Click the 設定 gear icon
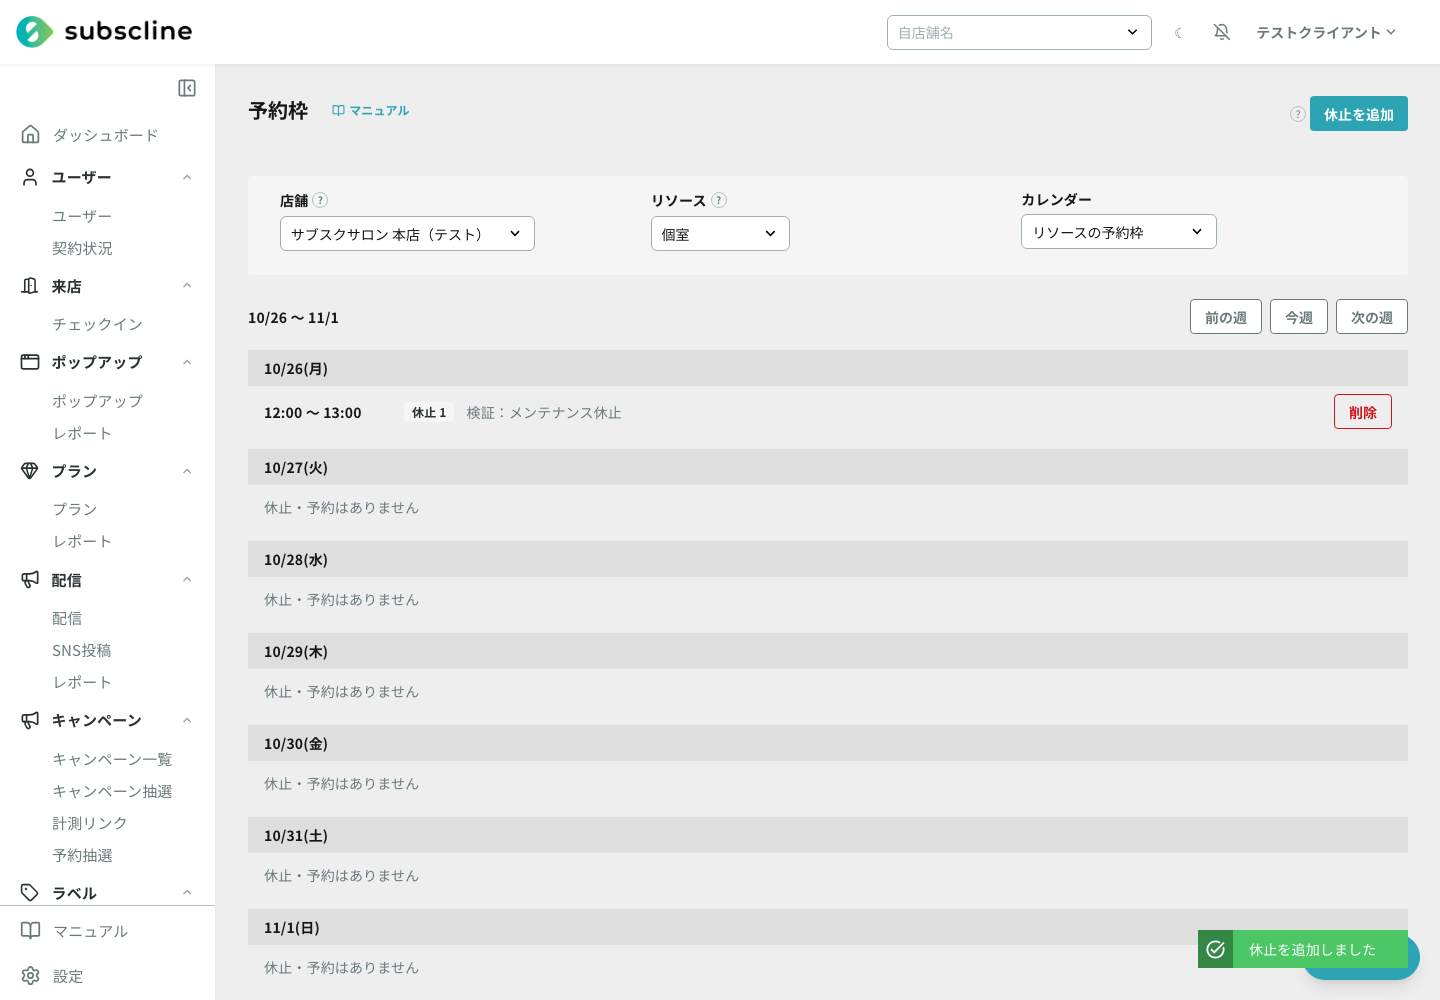Viewport: 1440px width, 1000px height. coord(31,976)
